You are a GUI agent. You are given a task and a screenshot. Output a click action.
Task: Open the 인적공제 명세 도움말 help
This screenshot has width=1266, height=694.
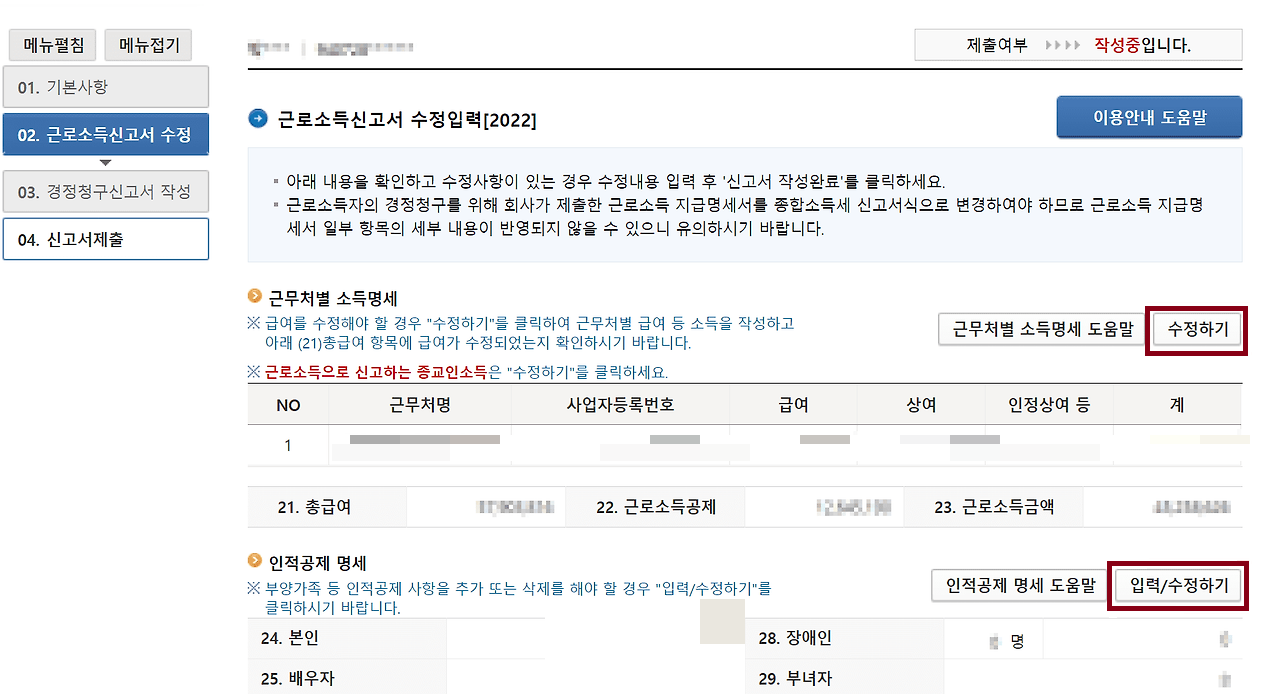[x=1019, y=585]
